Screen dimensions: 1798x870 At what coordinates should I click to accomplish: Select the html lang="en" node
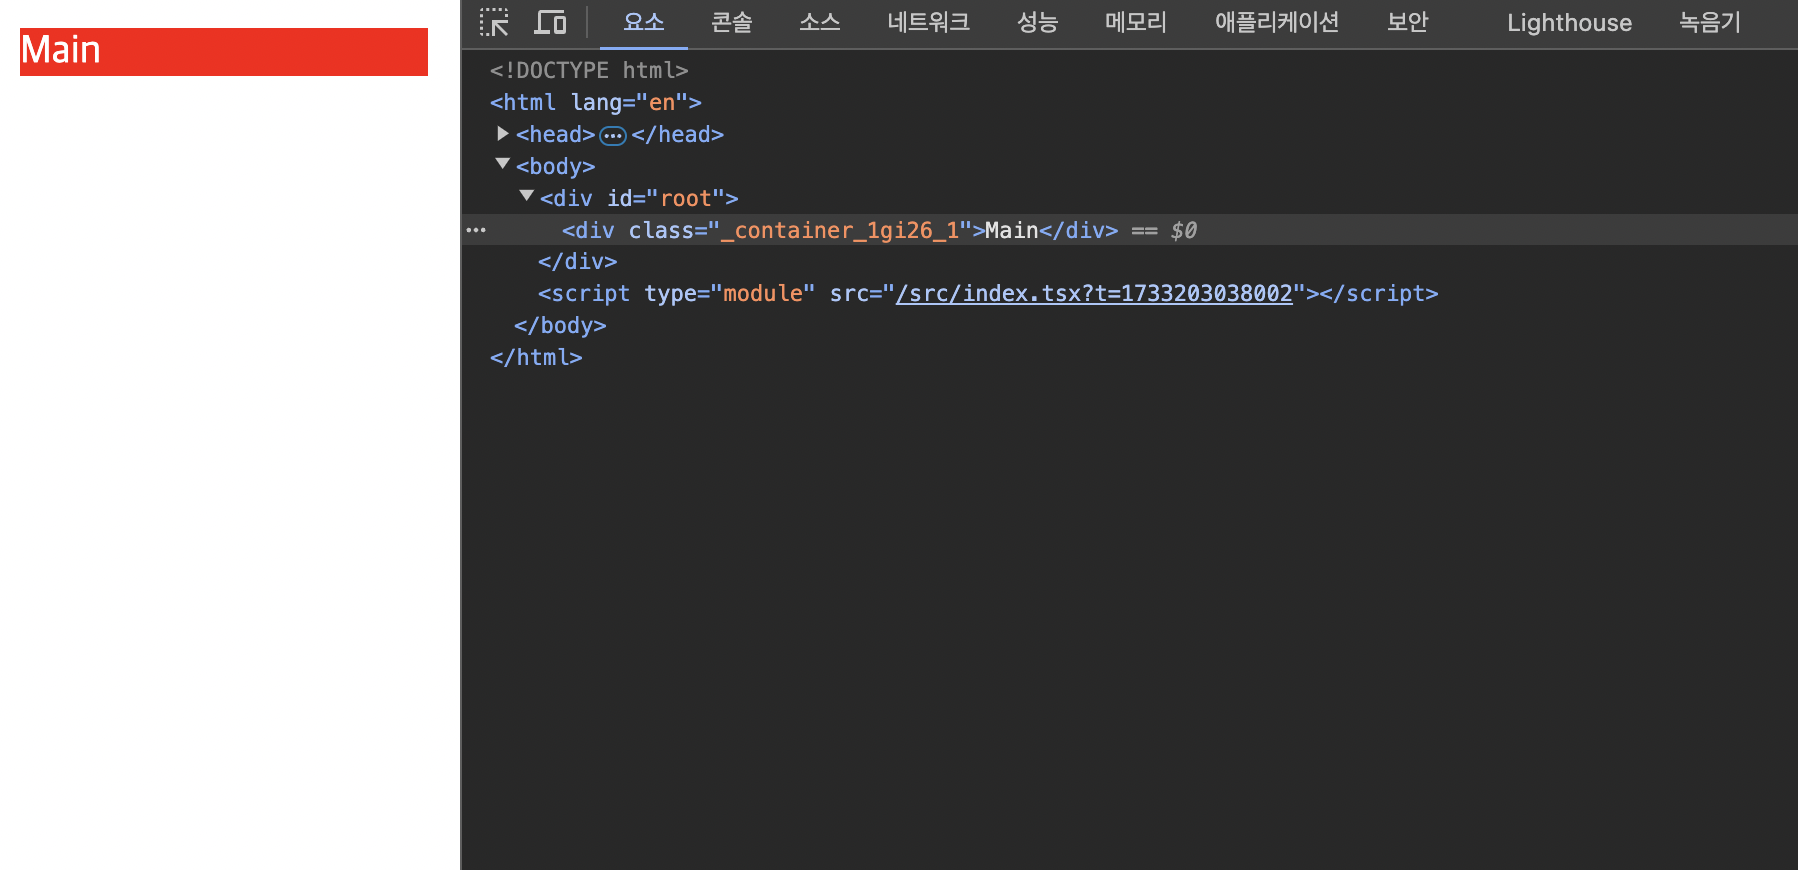tap(596, 102)
